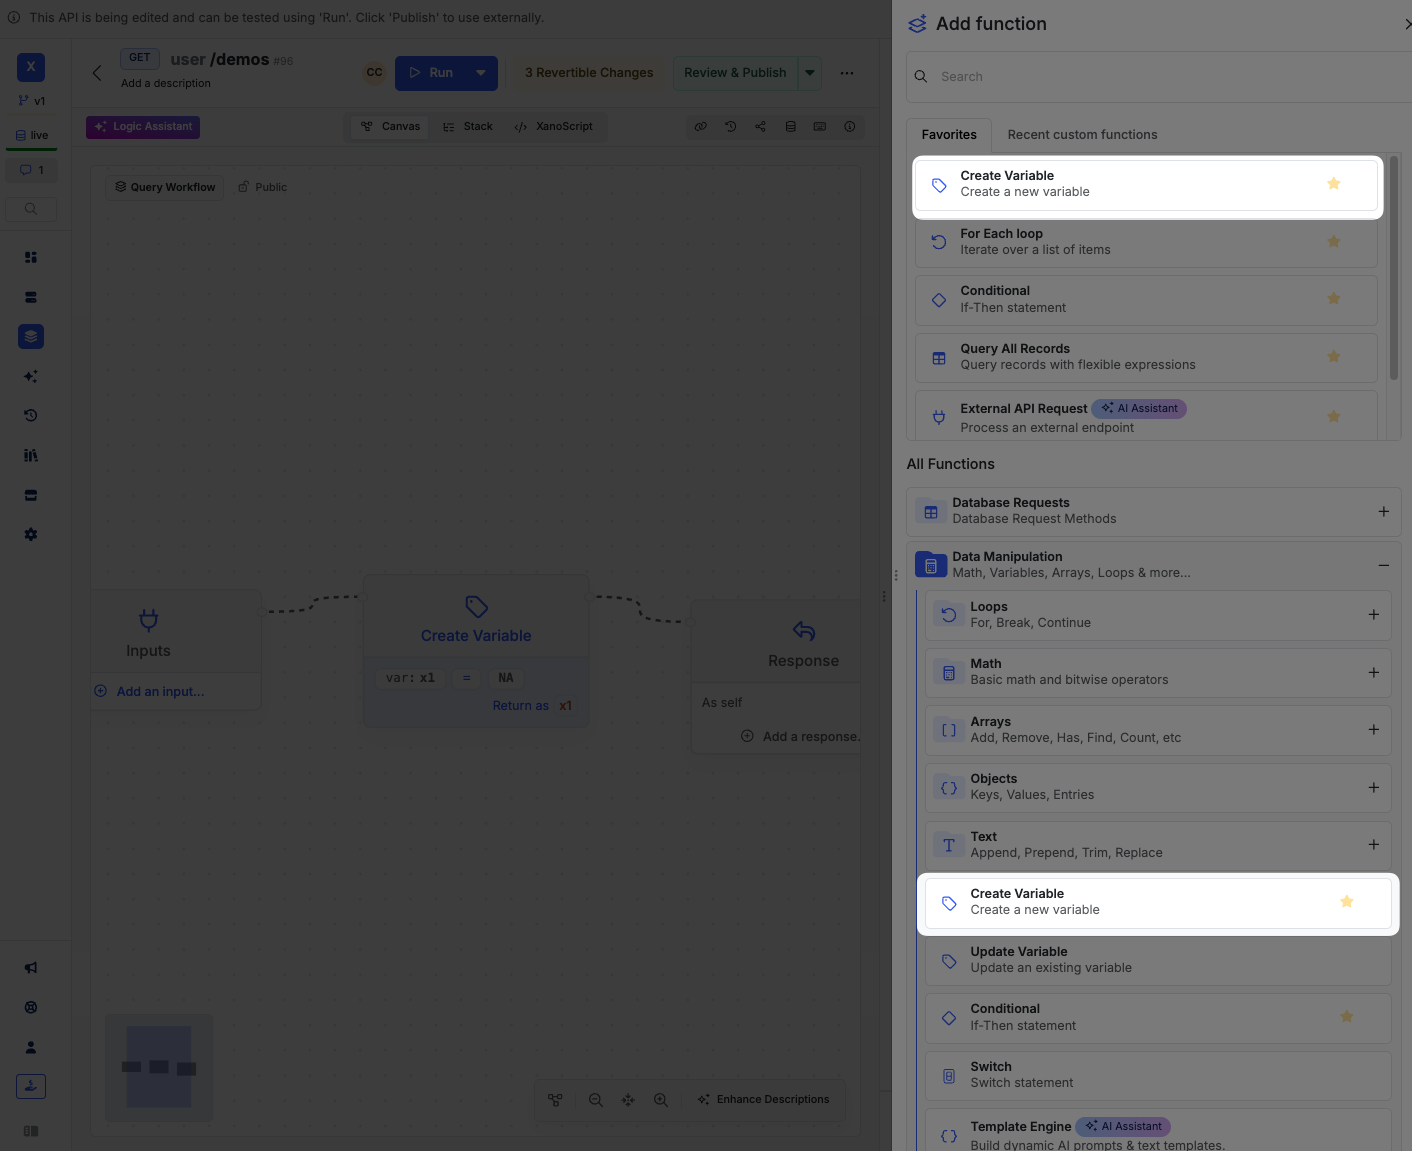1412x1151 pixels.
Task: Expand the Text function group
Action: point(1373,845)
